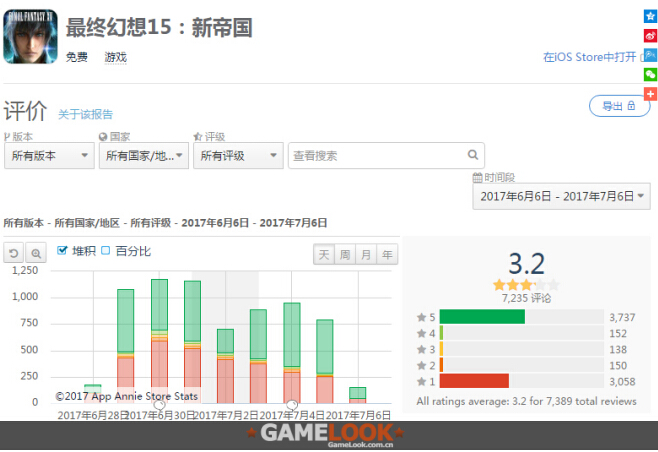Switch chart granularity to 年
658x452 pixels.
(387, 254)
